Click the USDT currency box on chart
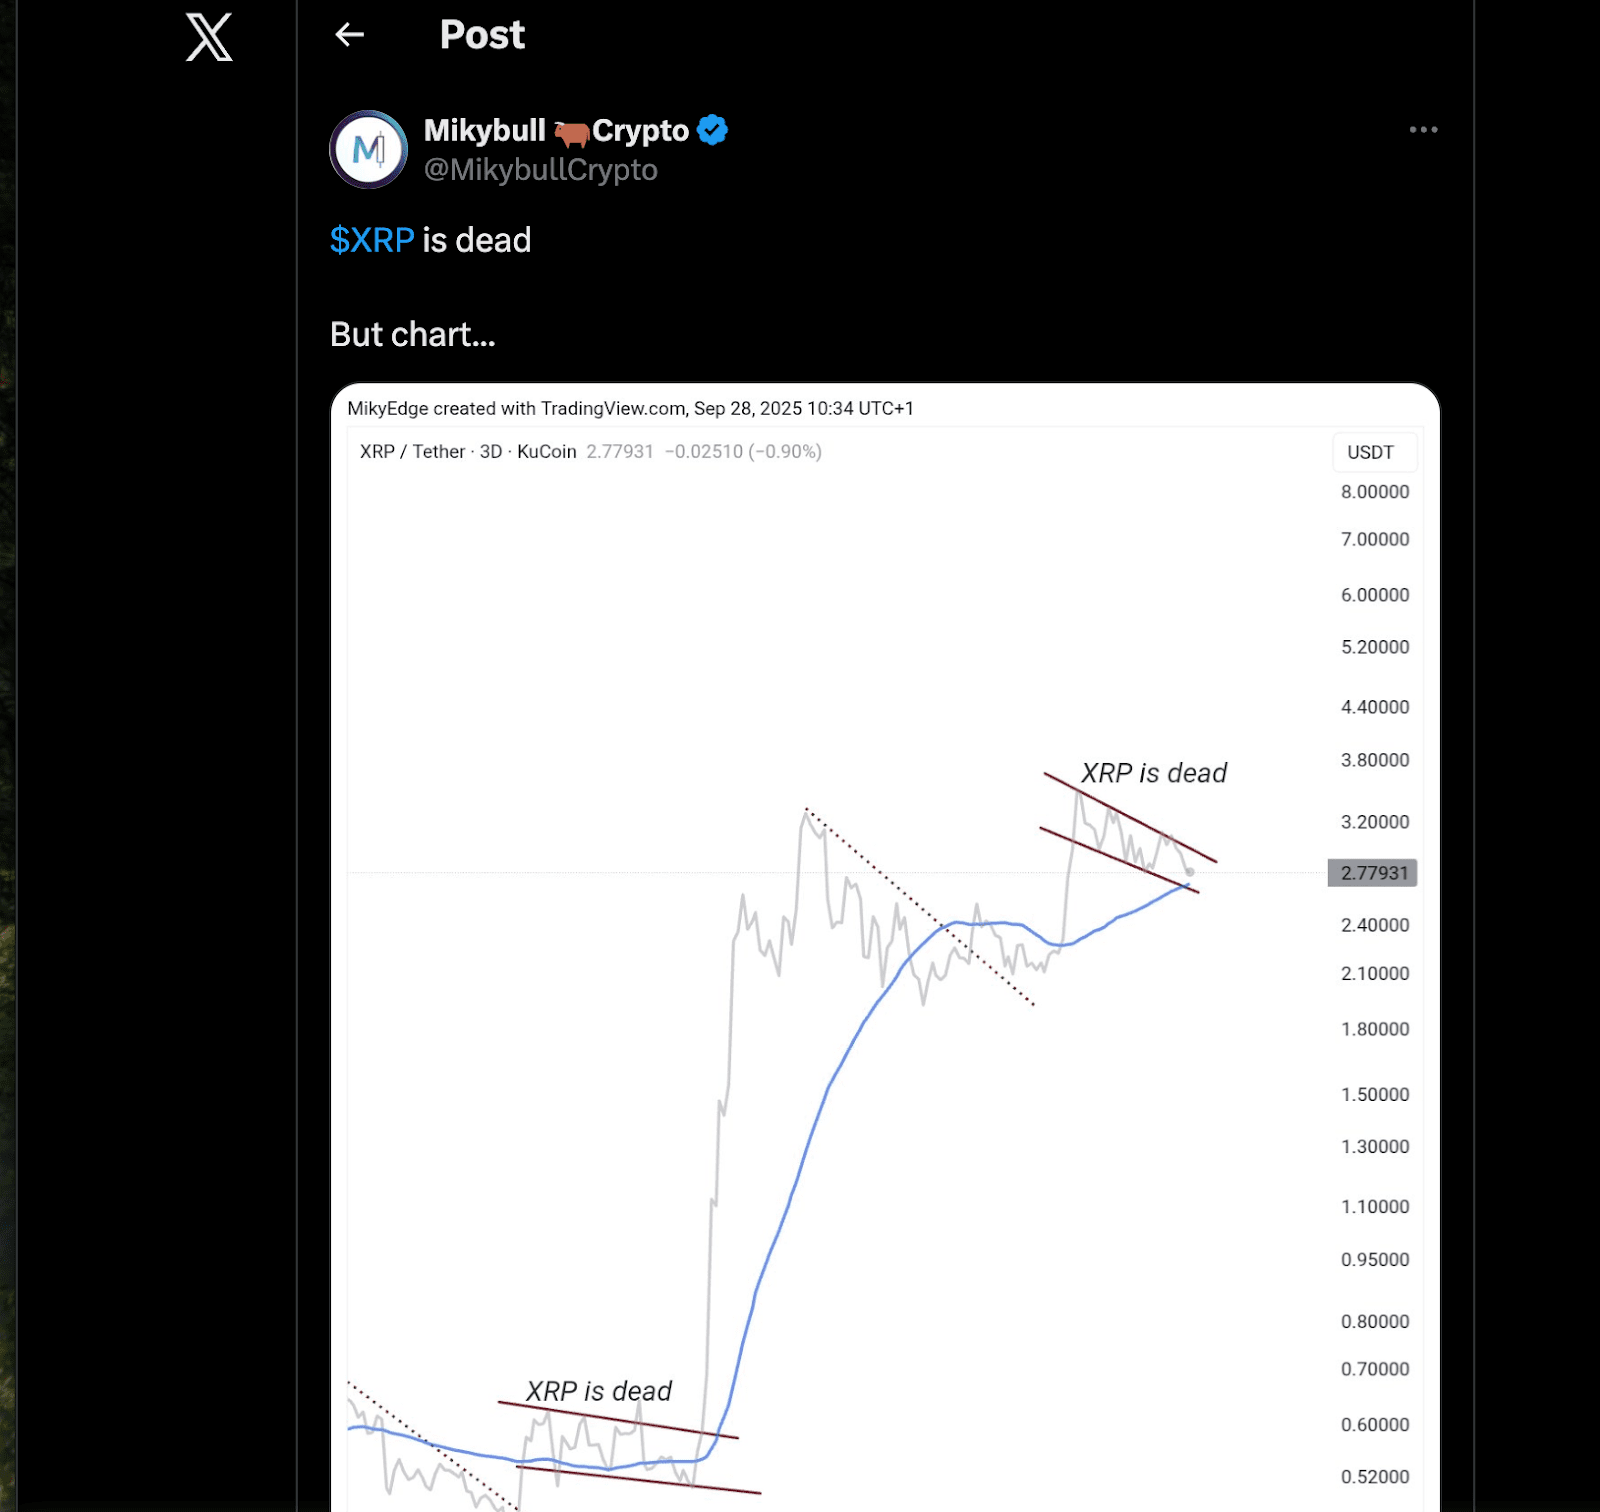Screen dimensions: 1600x1512 [1370, 452]
